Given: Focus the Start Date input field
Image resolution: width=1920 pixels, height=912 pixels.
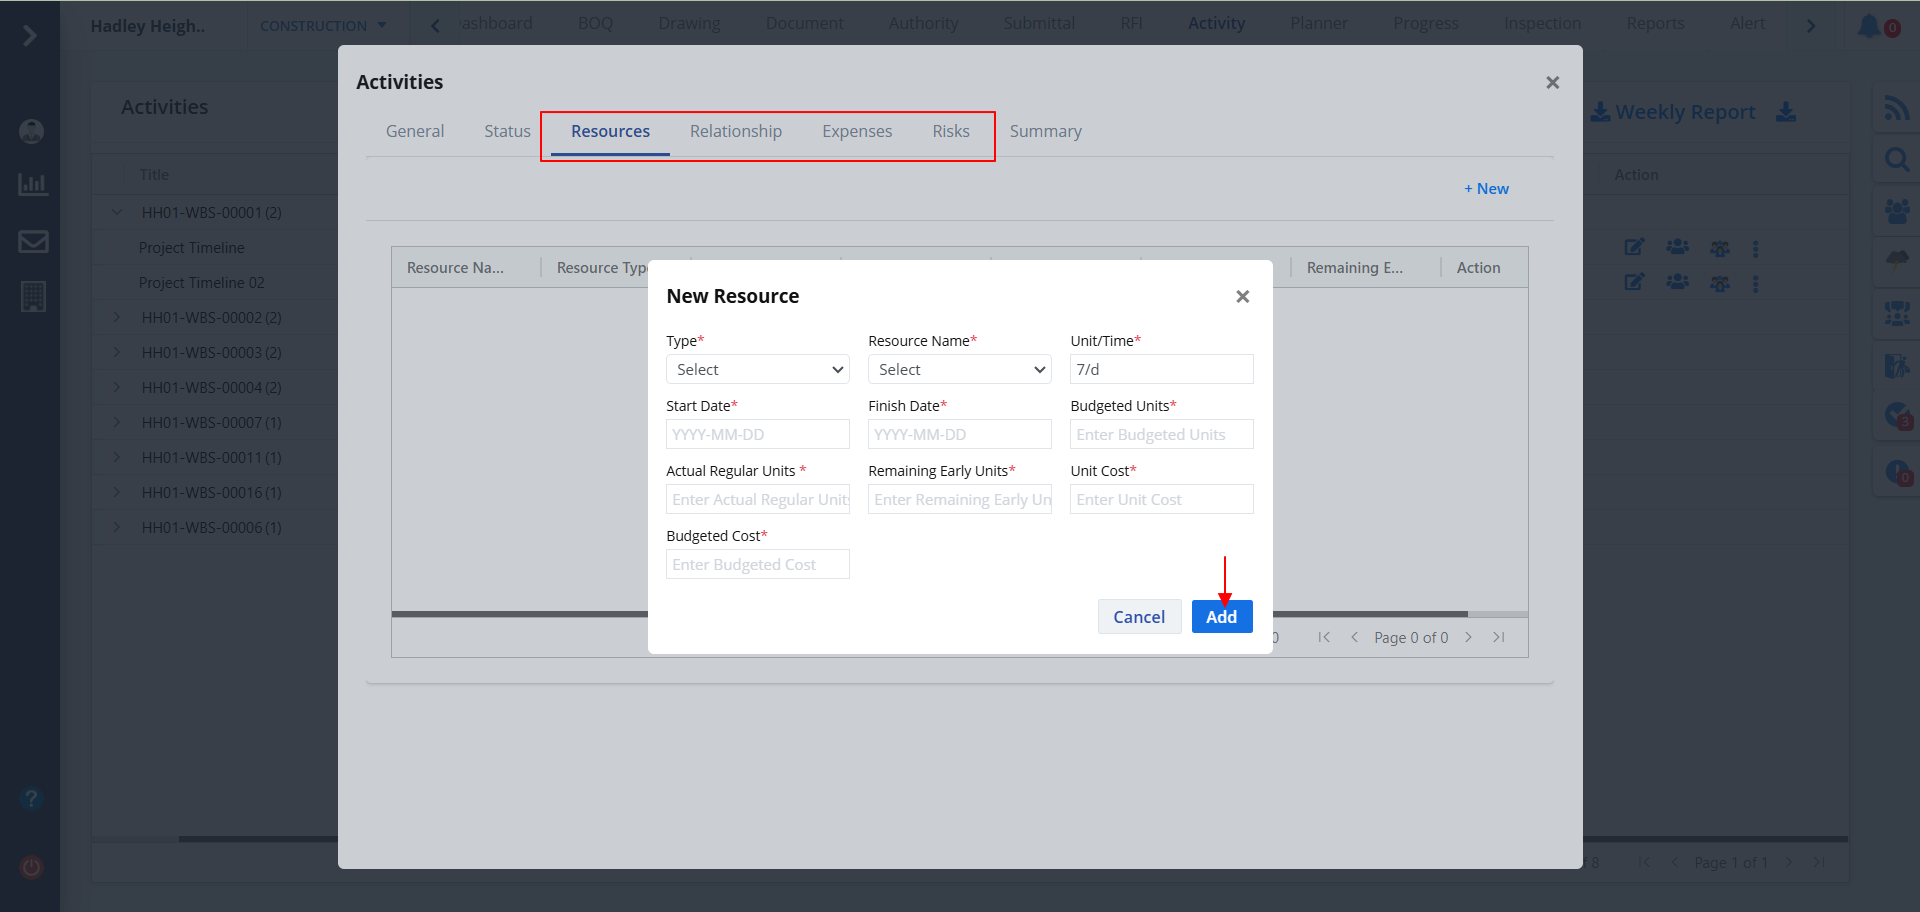Looking at the screenshot, I should pyautogui.click(x=757, y=435).
